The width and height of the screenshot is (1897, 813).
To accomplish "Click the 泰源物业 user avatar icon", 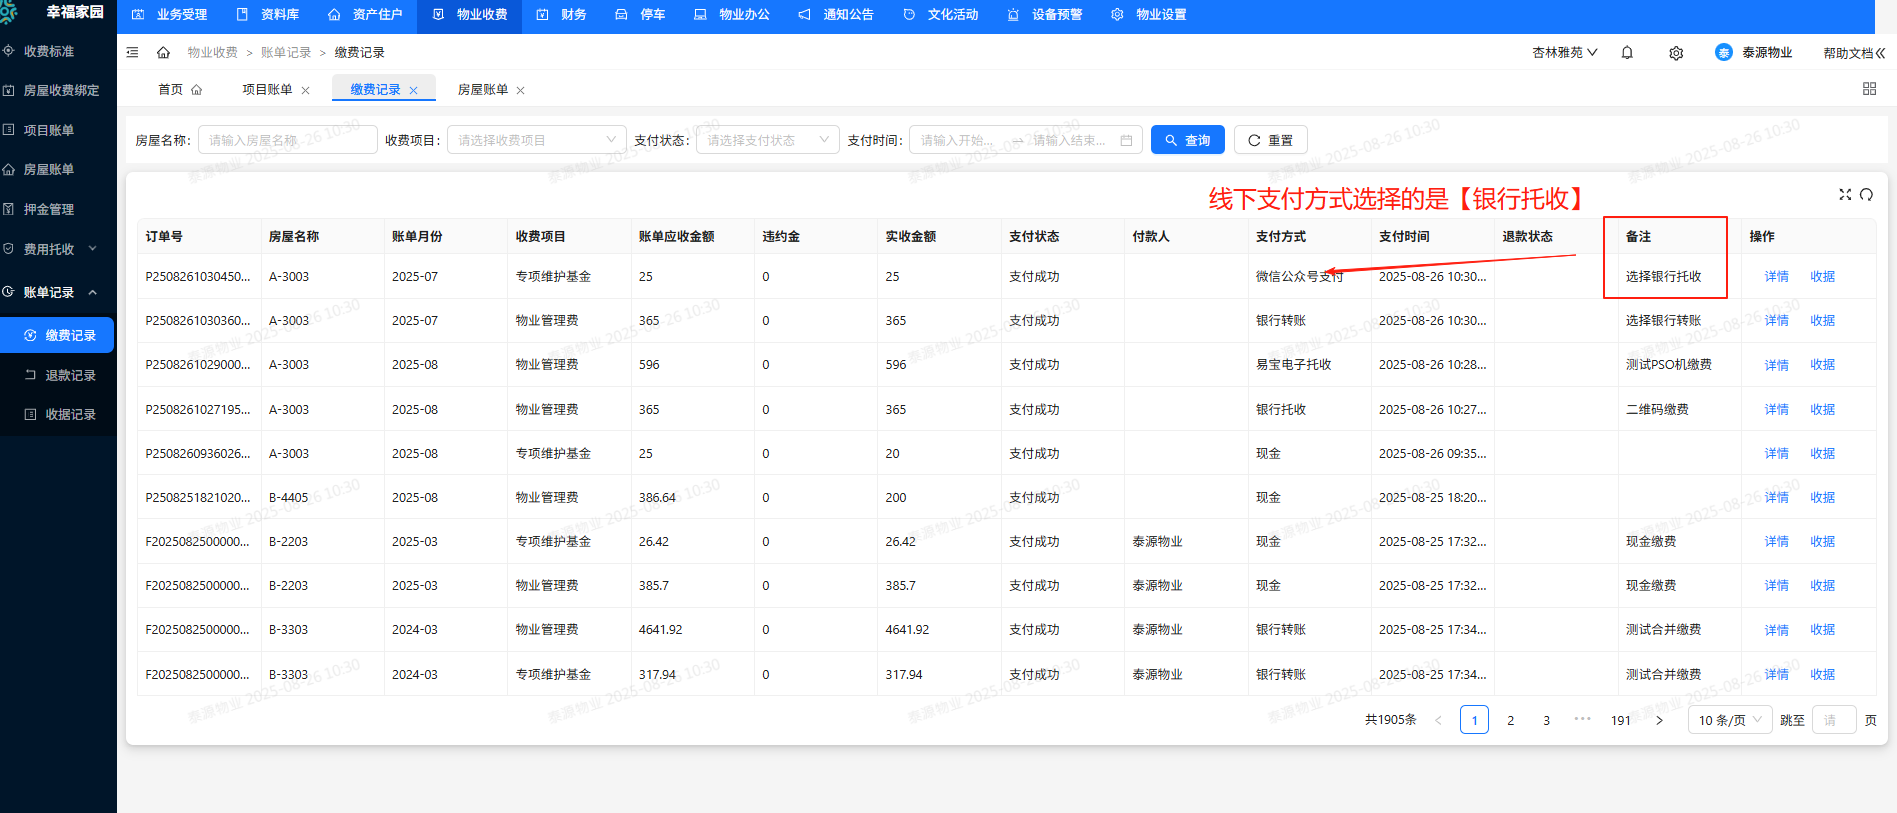I will tap(1723, 52).
